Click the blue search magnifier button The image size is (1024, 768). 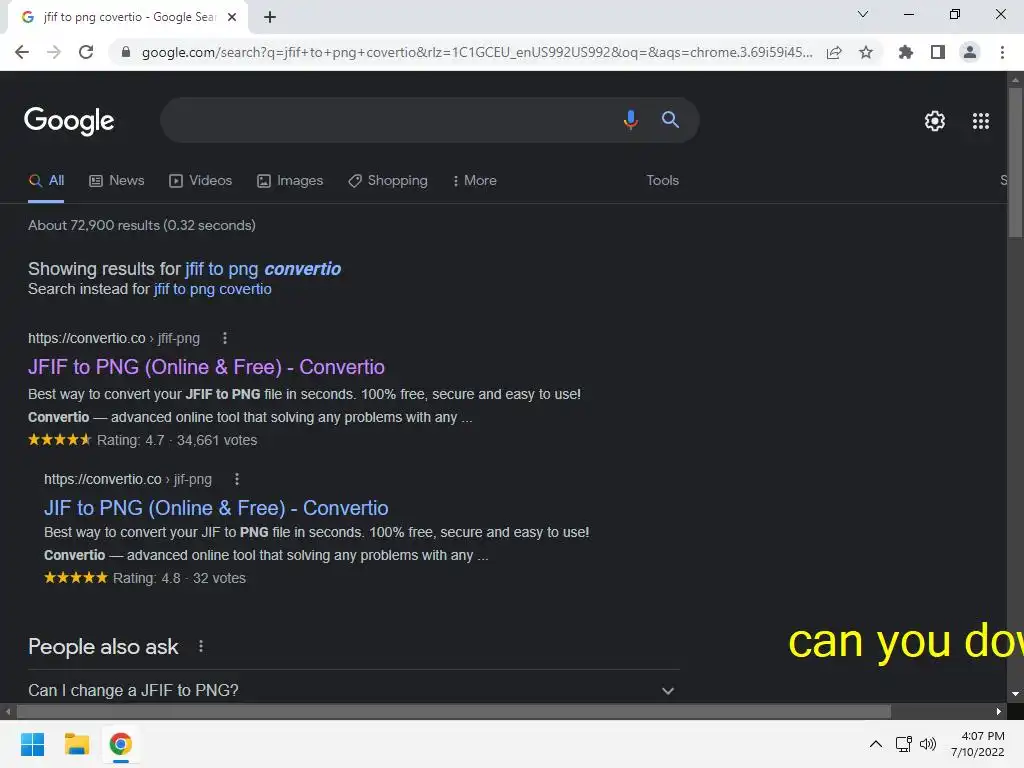click(670, 120)
